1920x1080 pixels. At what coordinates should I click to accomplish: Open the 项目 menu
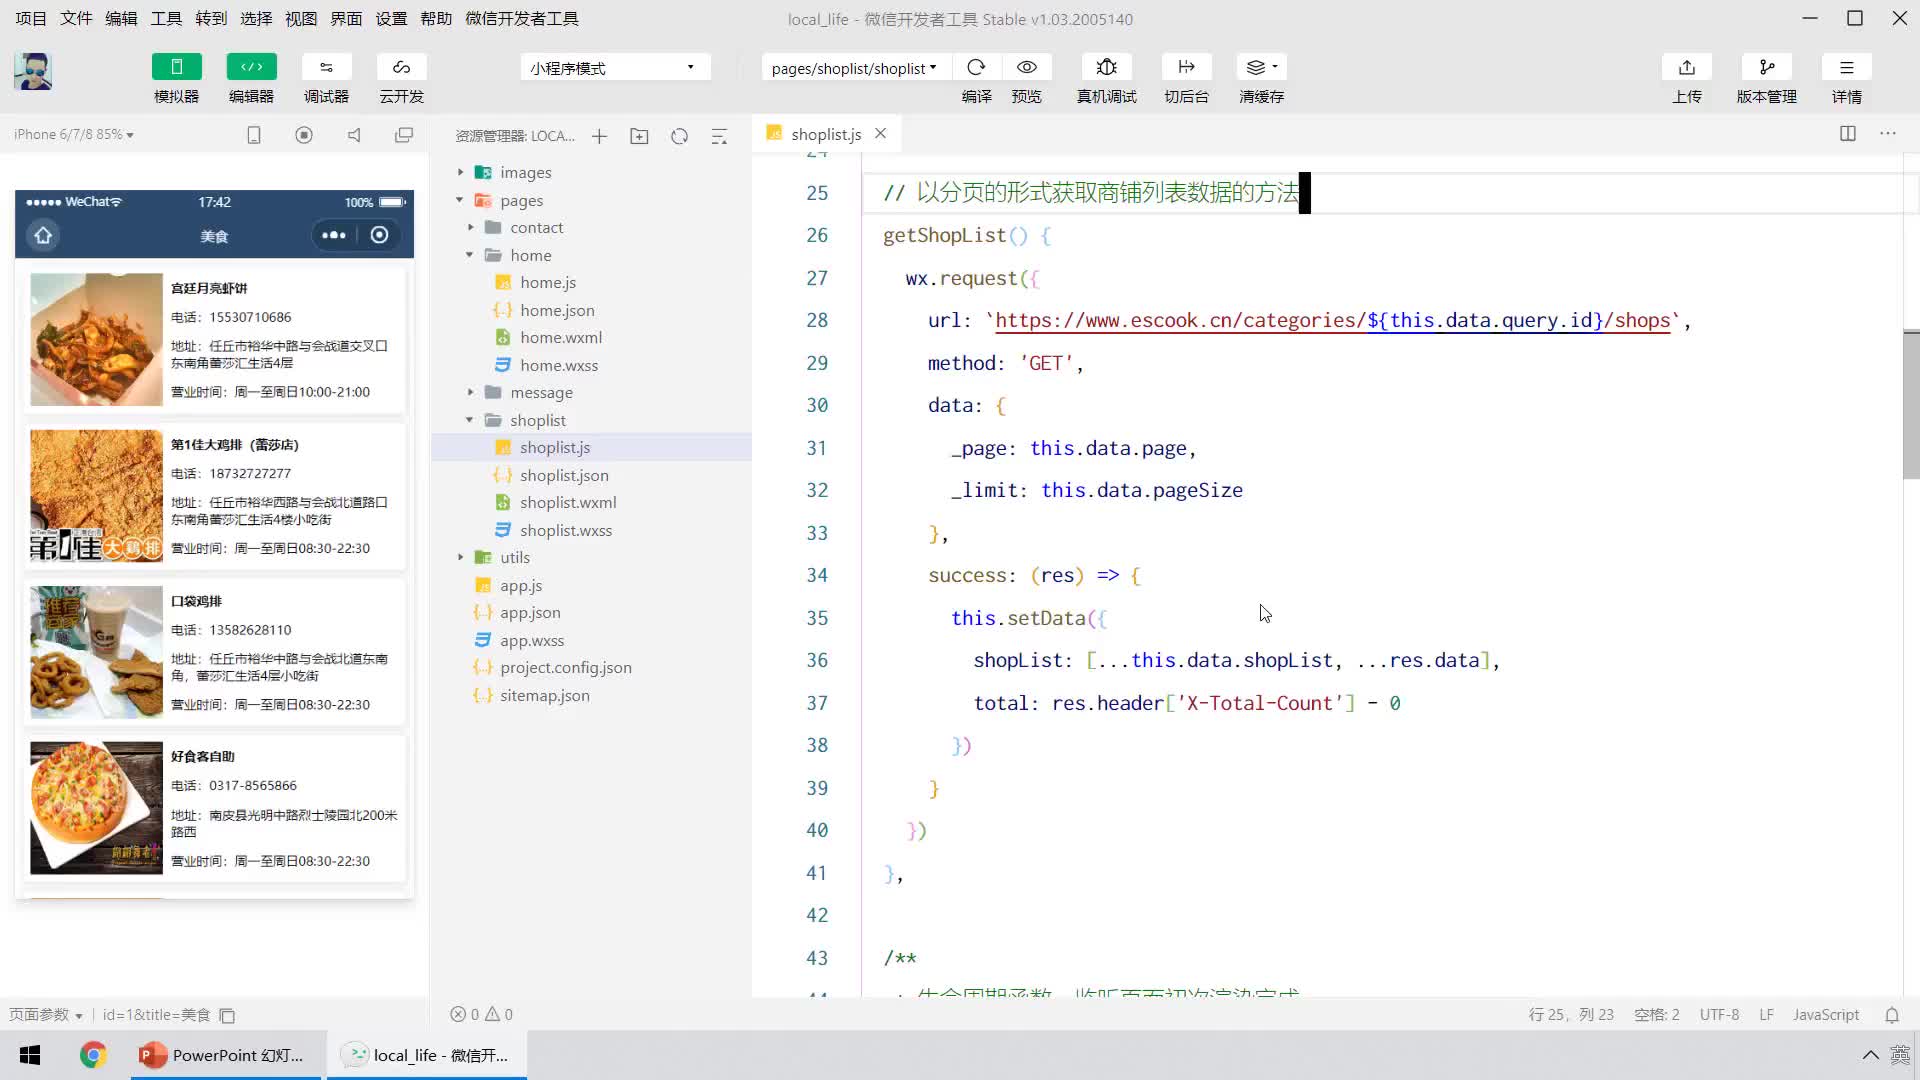[x=31, y=18]
